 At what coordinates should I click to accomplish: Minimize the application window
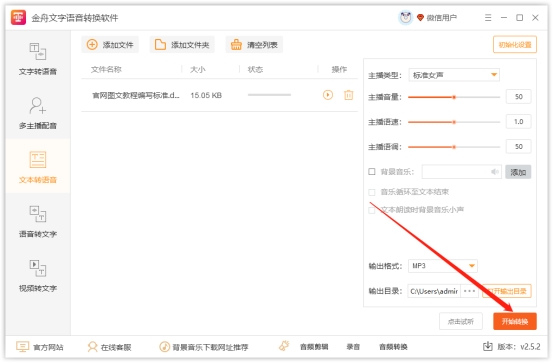pyautogui.click(x=504, y=18)
